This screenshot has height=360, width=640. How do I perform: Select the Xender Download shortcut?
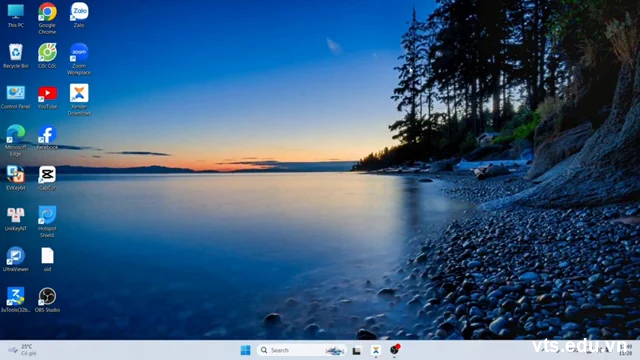[x=79, y=100]
